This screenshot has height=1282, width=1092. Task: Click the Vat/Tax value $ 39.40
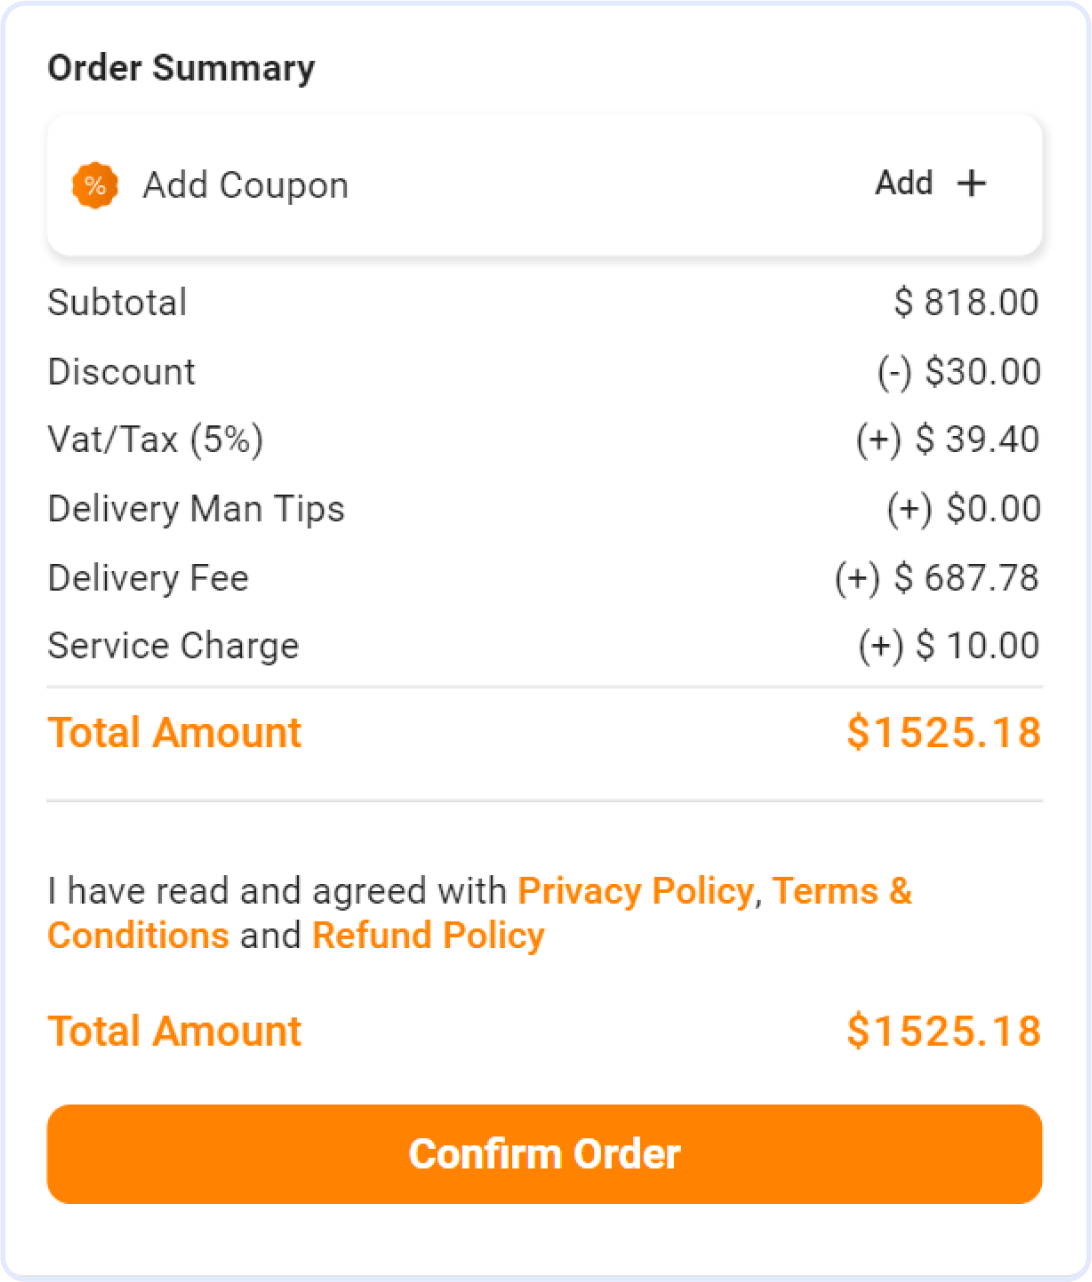(947, 440)
